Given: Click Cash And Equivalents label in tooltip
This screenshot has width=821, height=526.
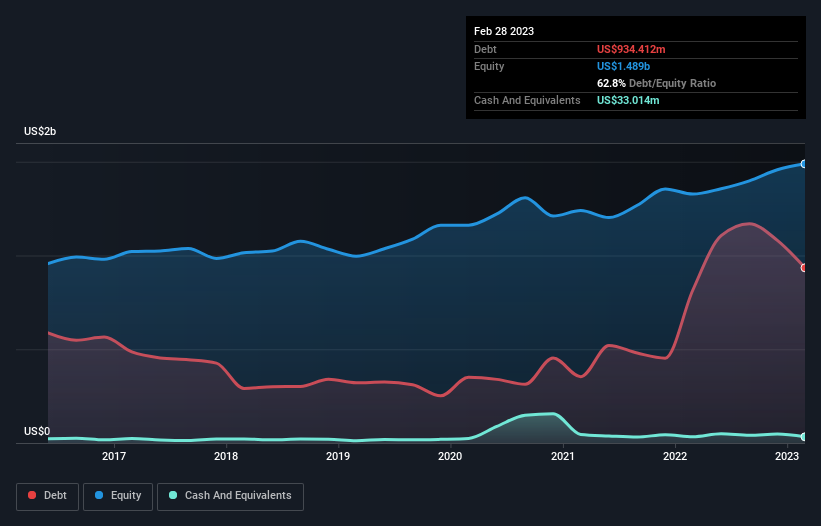Looking at the screenshot, I should coord(527,100).
